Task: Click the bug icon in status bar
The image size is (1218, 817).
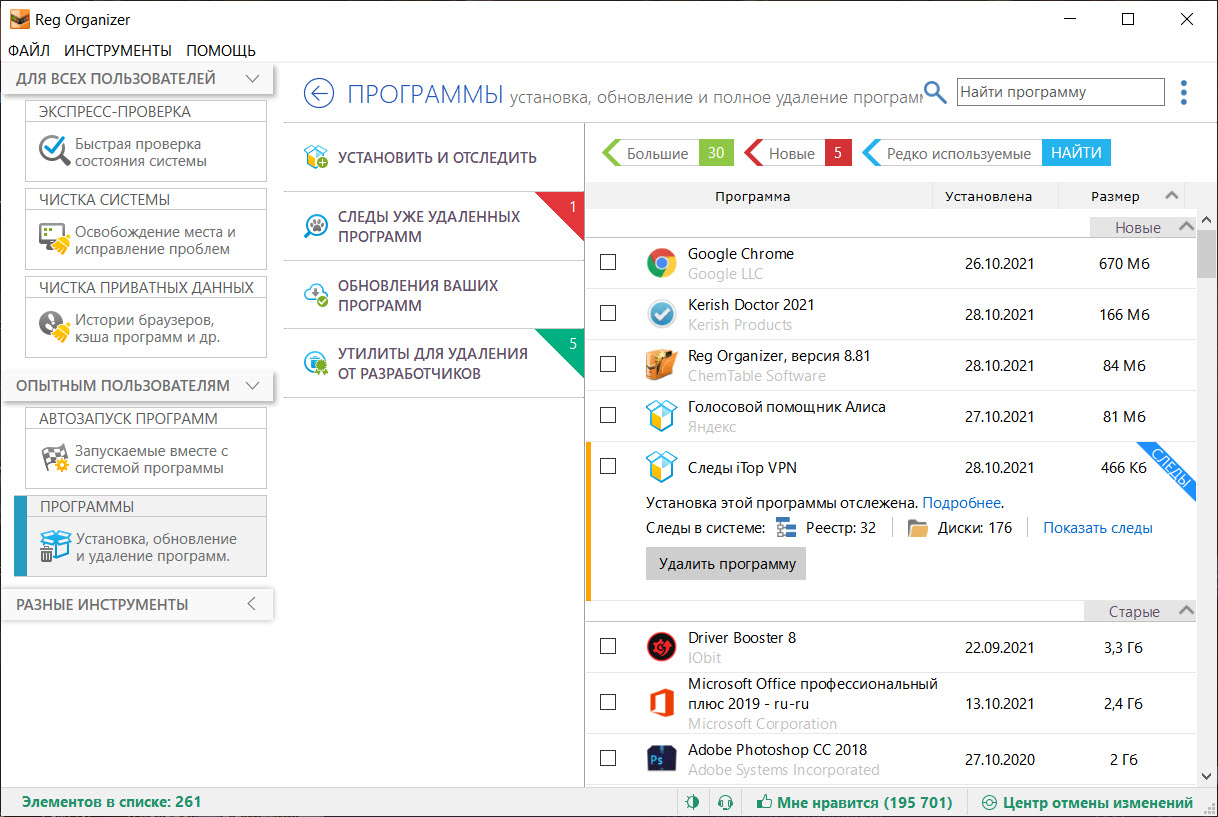Action: click(693, 802)
